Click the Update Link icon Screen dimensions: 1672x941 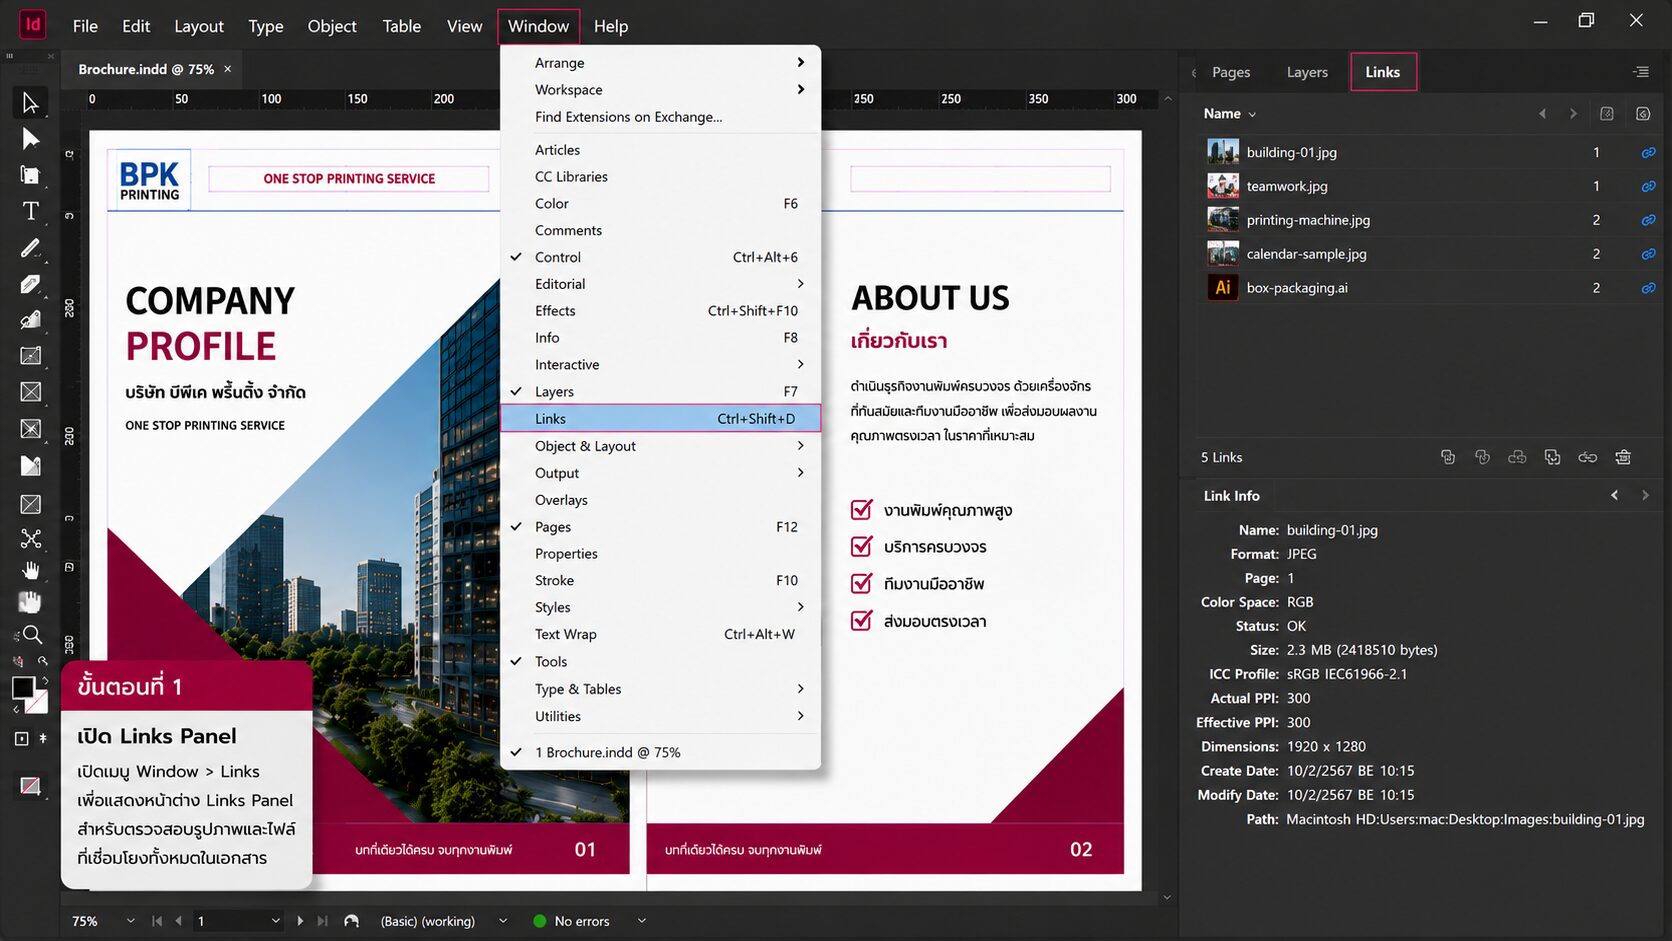click(1517, 457)
